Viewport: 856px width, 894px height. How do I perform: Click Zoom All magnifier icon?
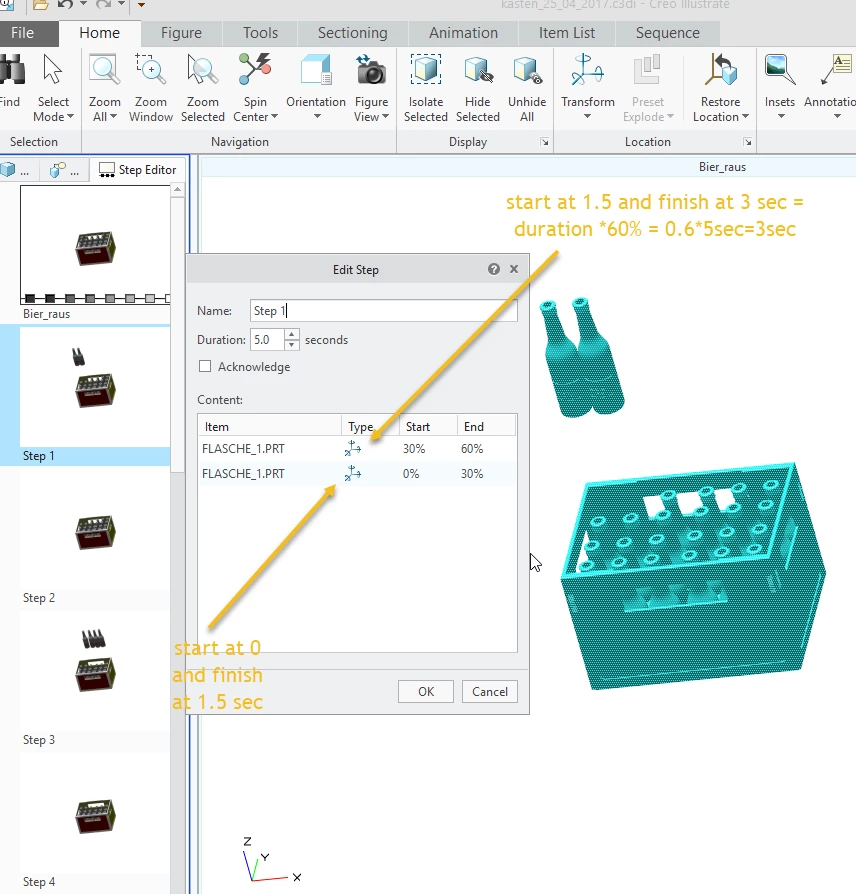pyautogui.click(x=104, y=70)
